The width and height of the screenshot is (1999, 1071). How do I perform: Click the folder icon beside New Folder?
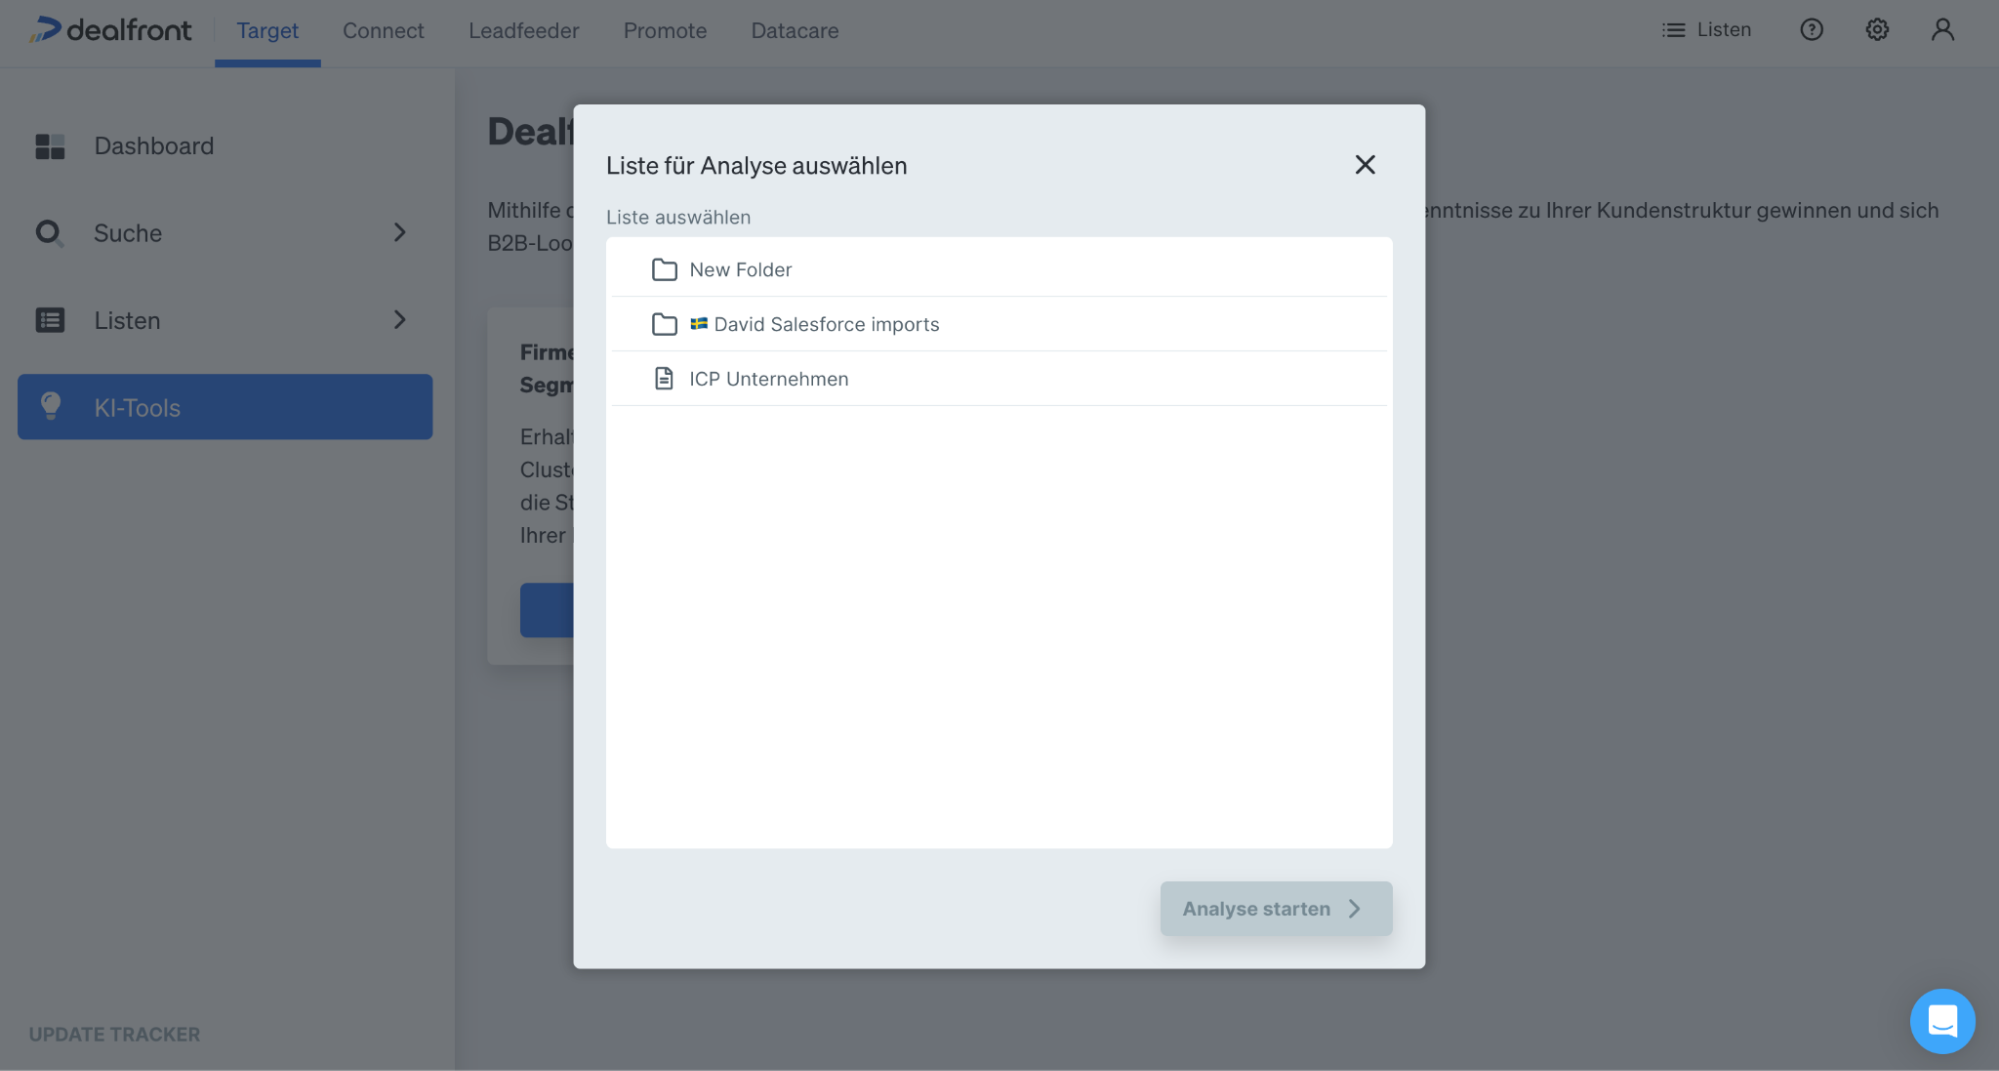click(x=664, y=269)
